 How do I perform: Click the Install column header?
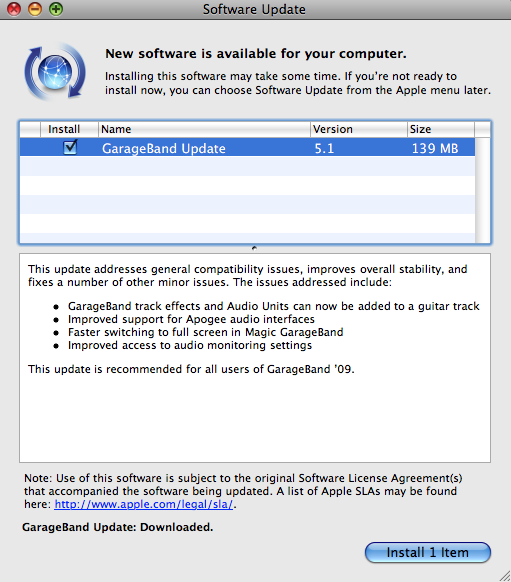pos(69,129)
